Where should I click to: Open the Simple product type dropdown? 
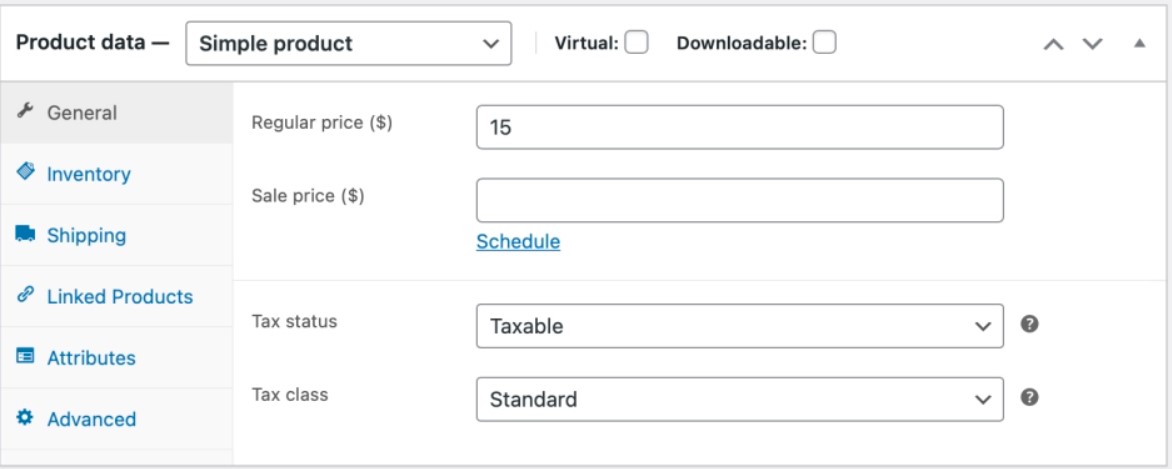point(348,44)
